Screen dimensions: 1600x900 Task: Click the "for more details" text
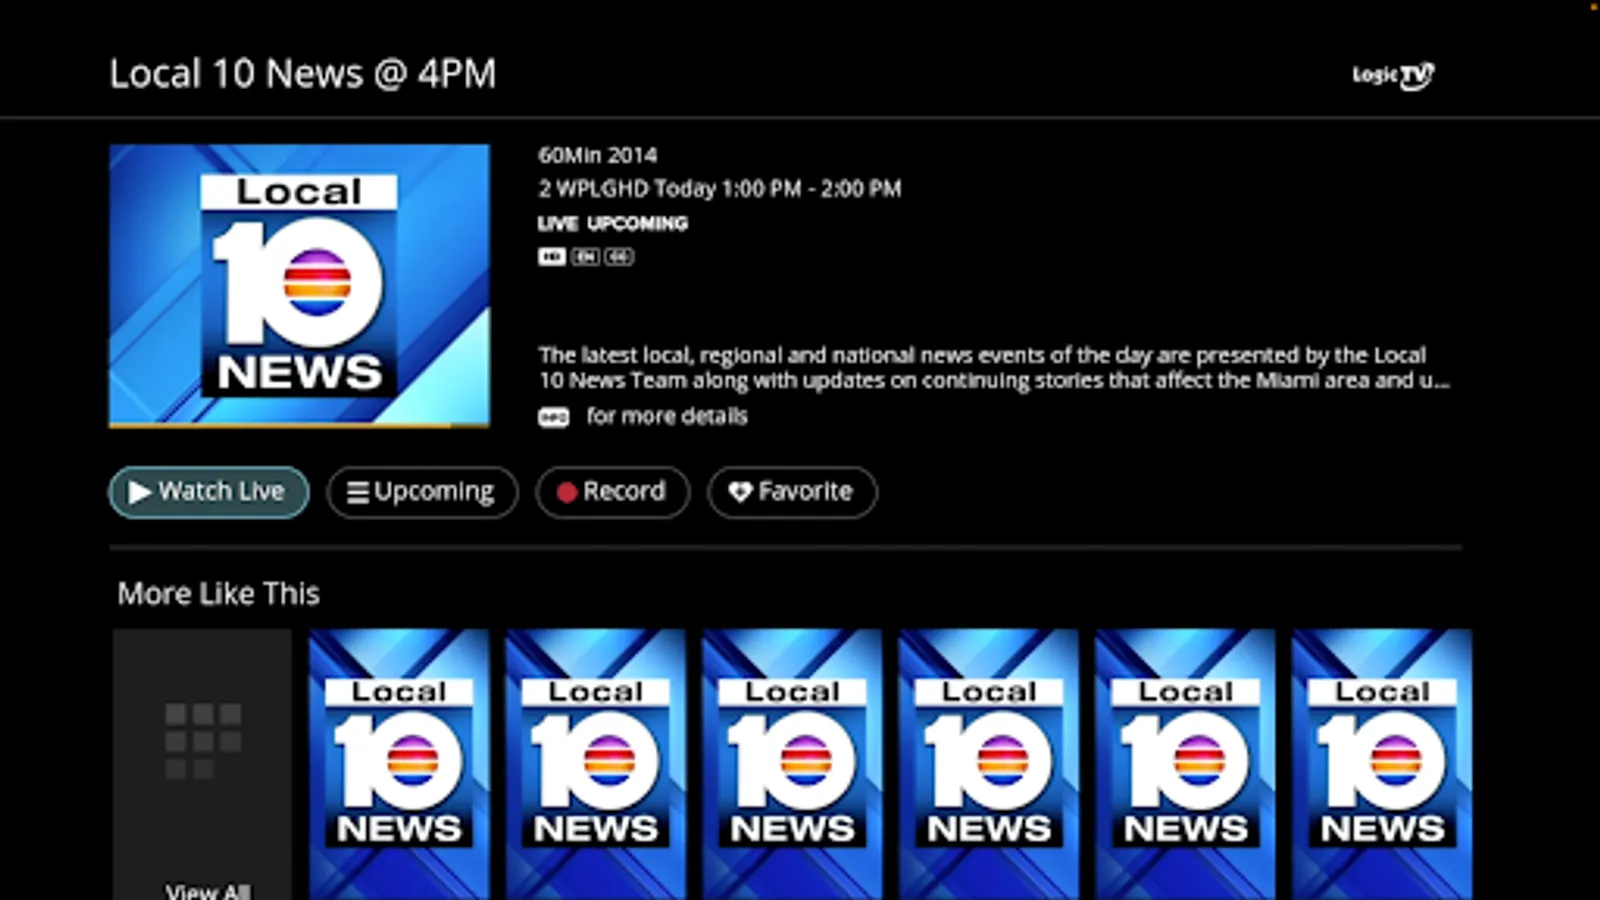tap(667, 416)
